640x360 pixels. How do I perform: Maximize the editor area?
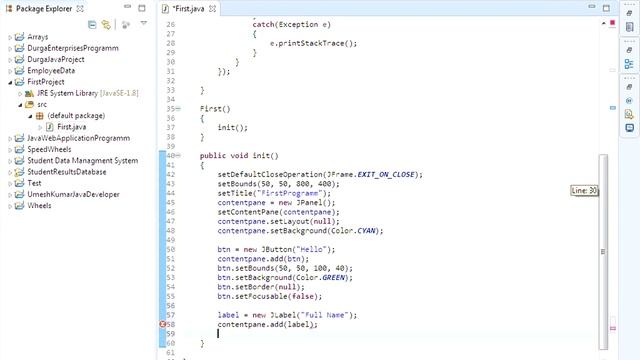point(606,8)
